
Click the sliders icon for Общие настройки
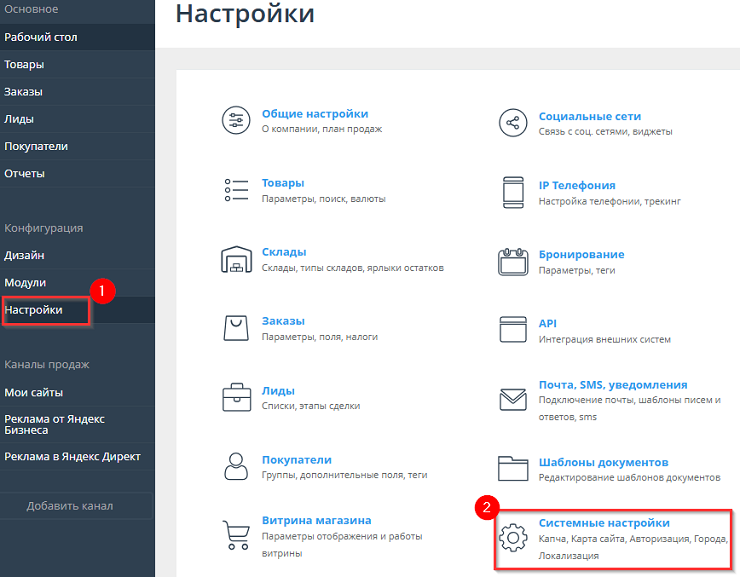pyautogui.click(x=236, y=121)
